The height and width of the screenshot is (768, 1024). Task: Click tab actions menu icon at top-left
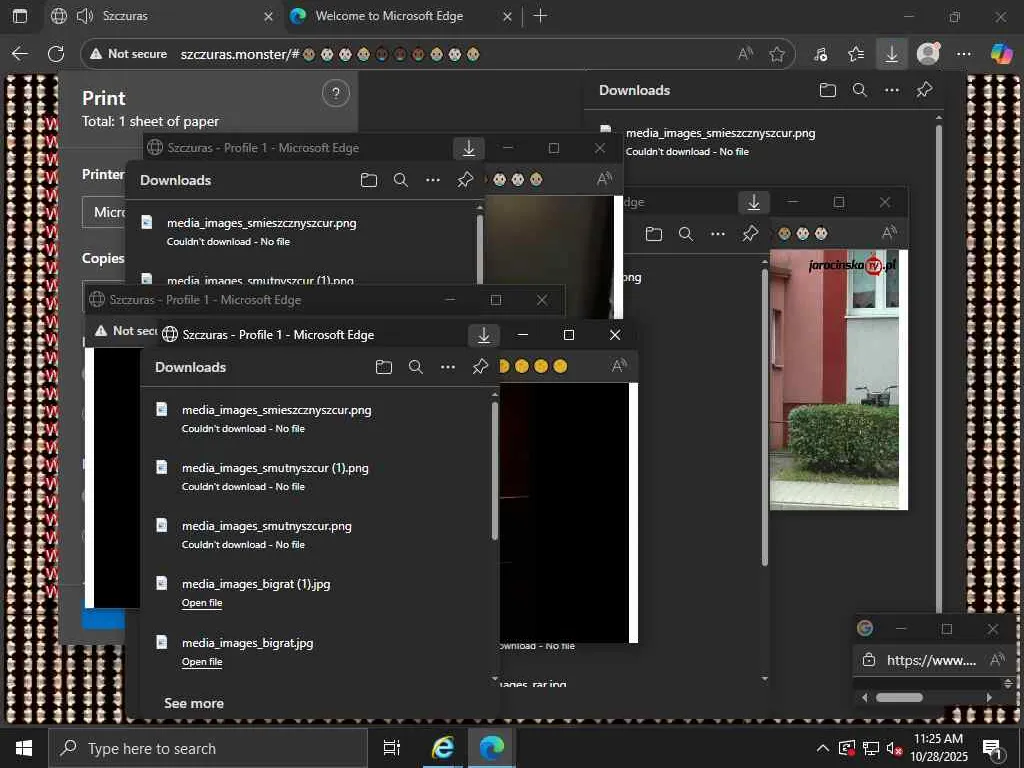(x=20, y=16)
